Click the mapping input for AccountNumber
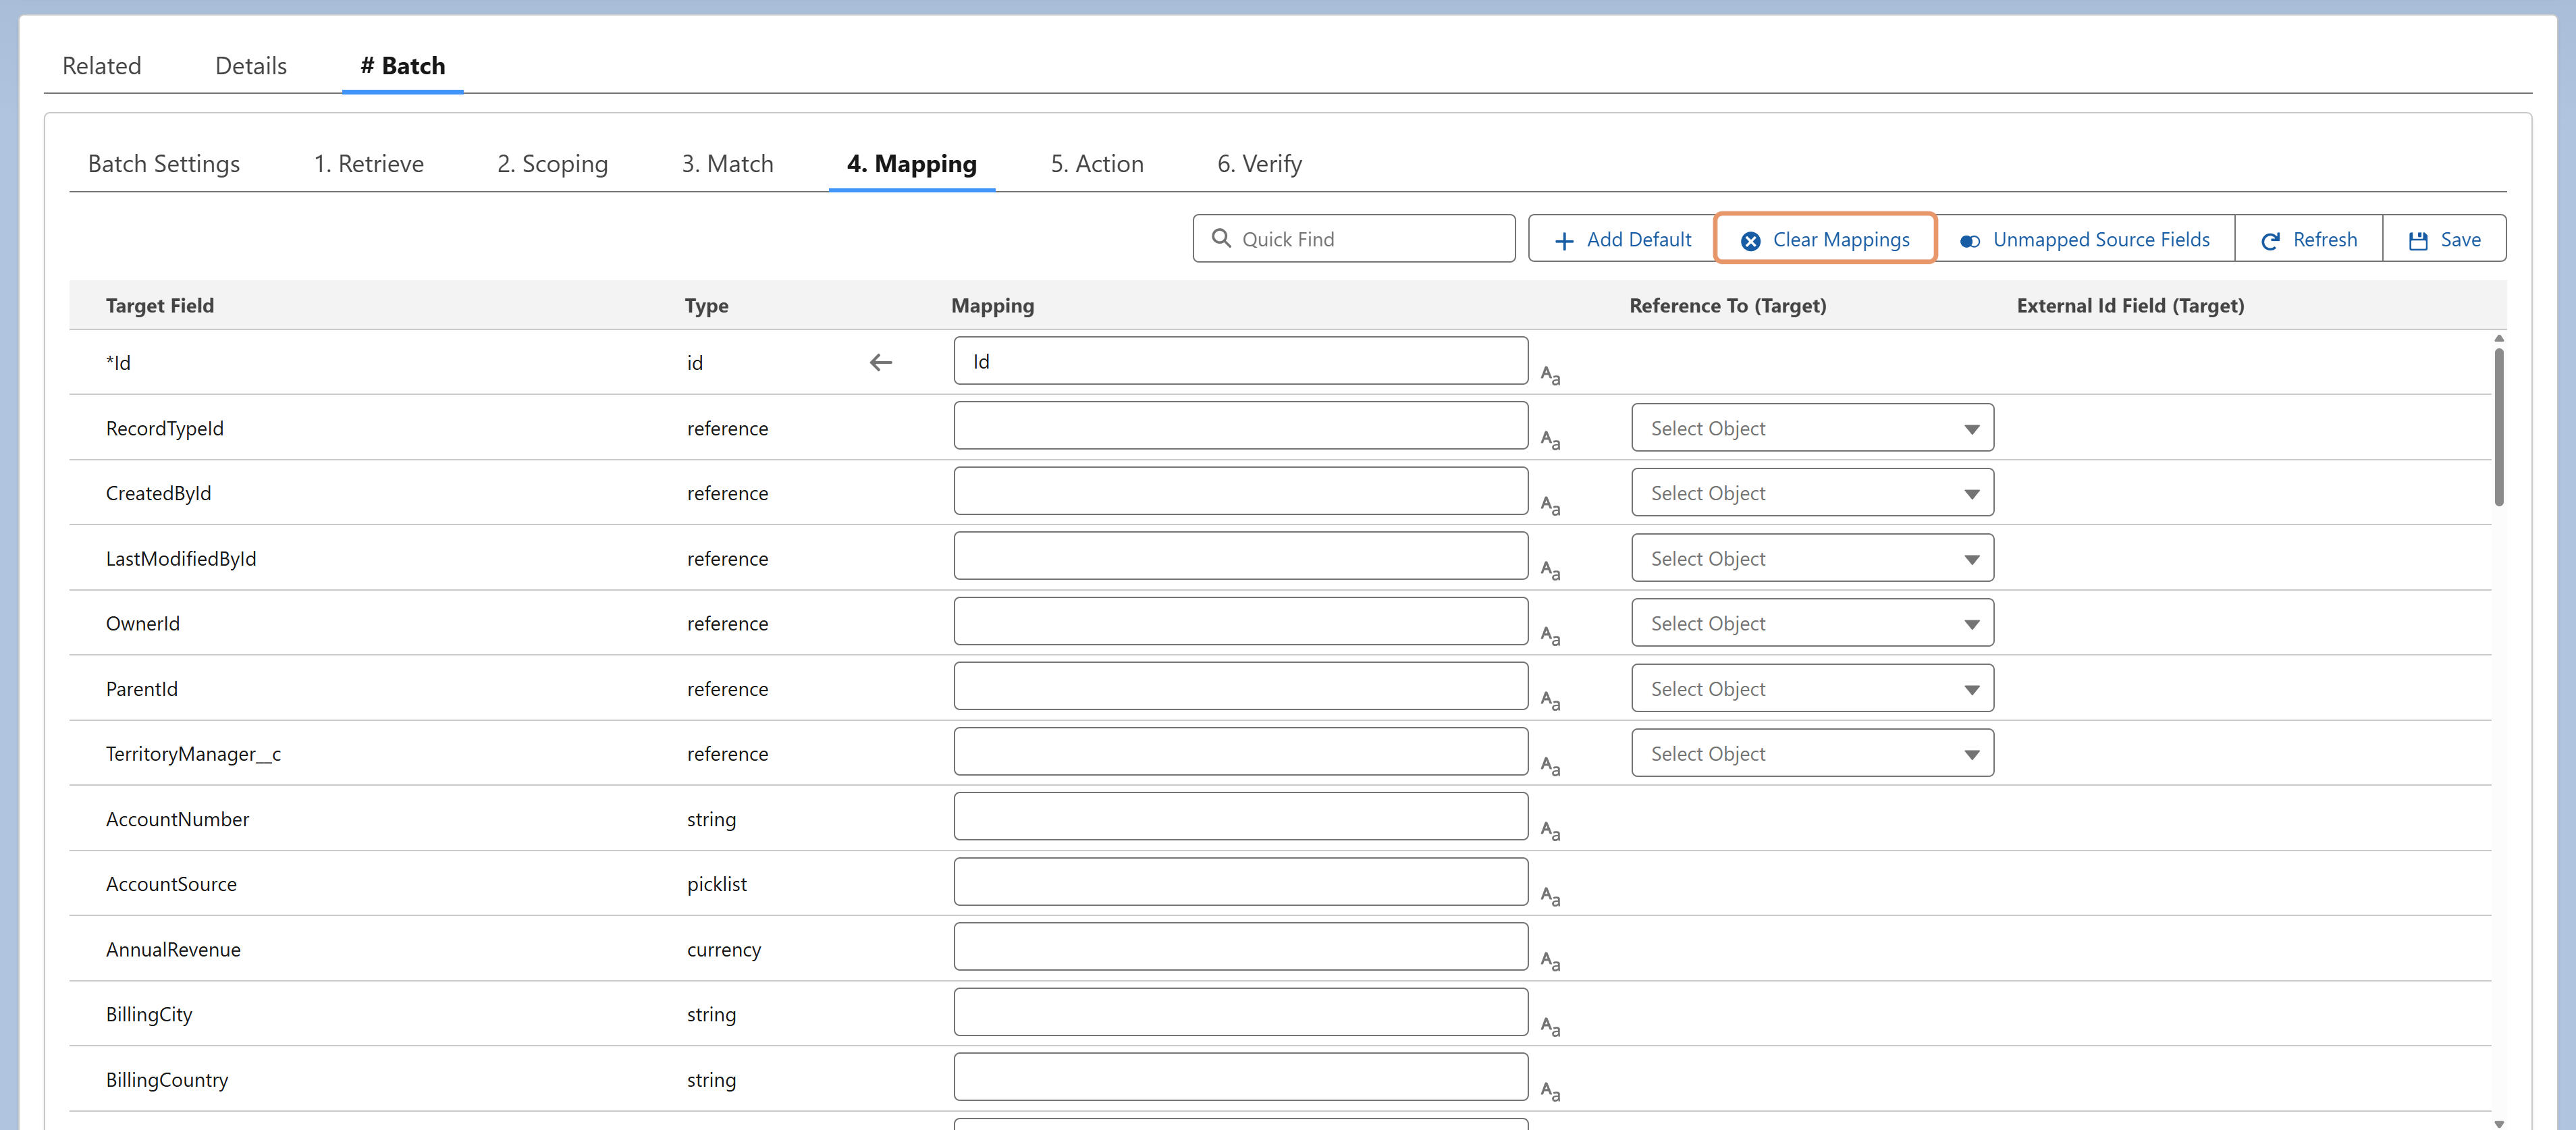 [x=1240, y=816]
